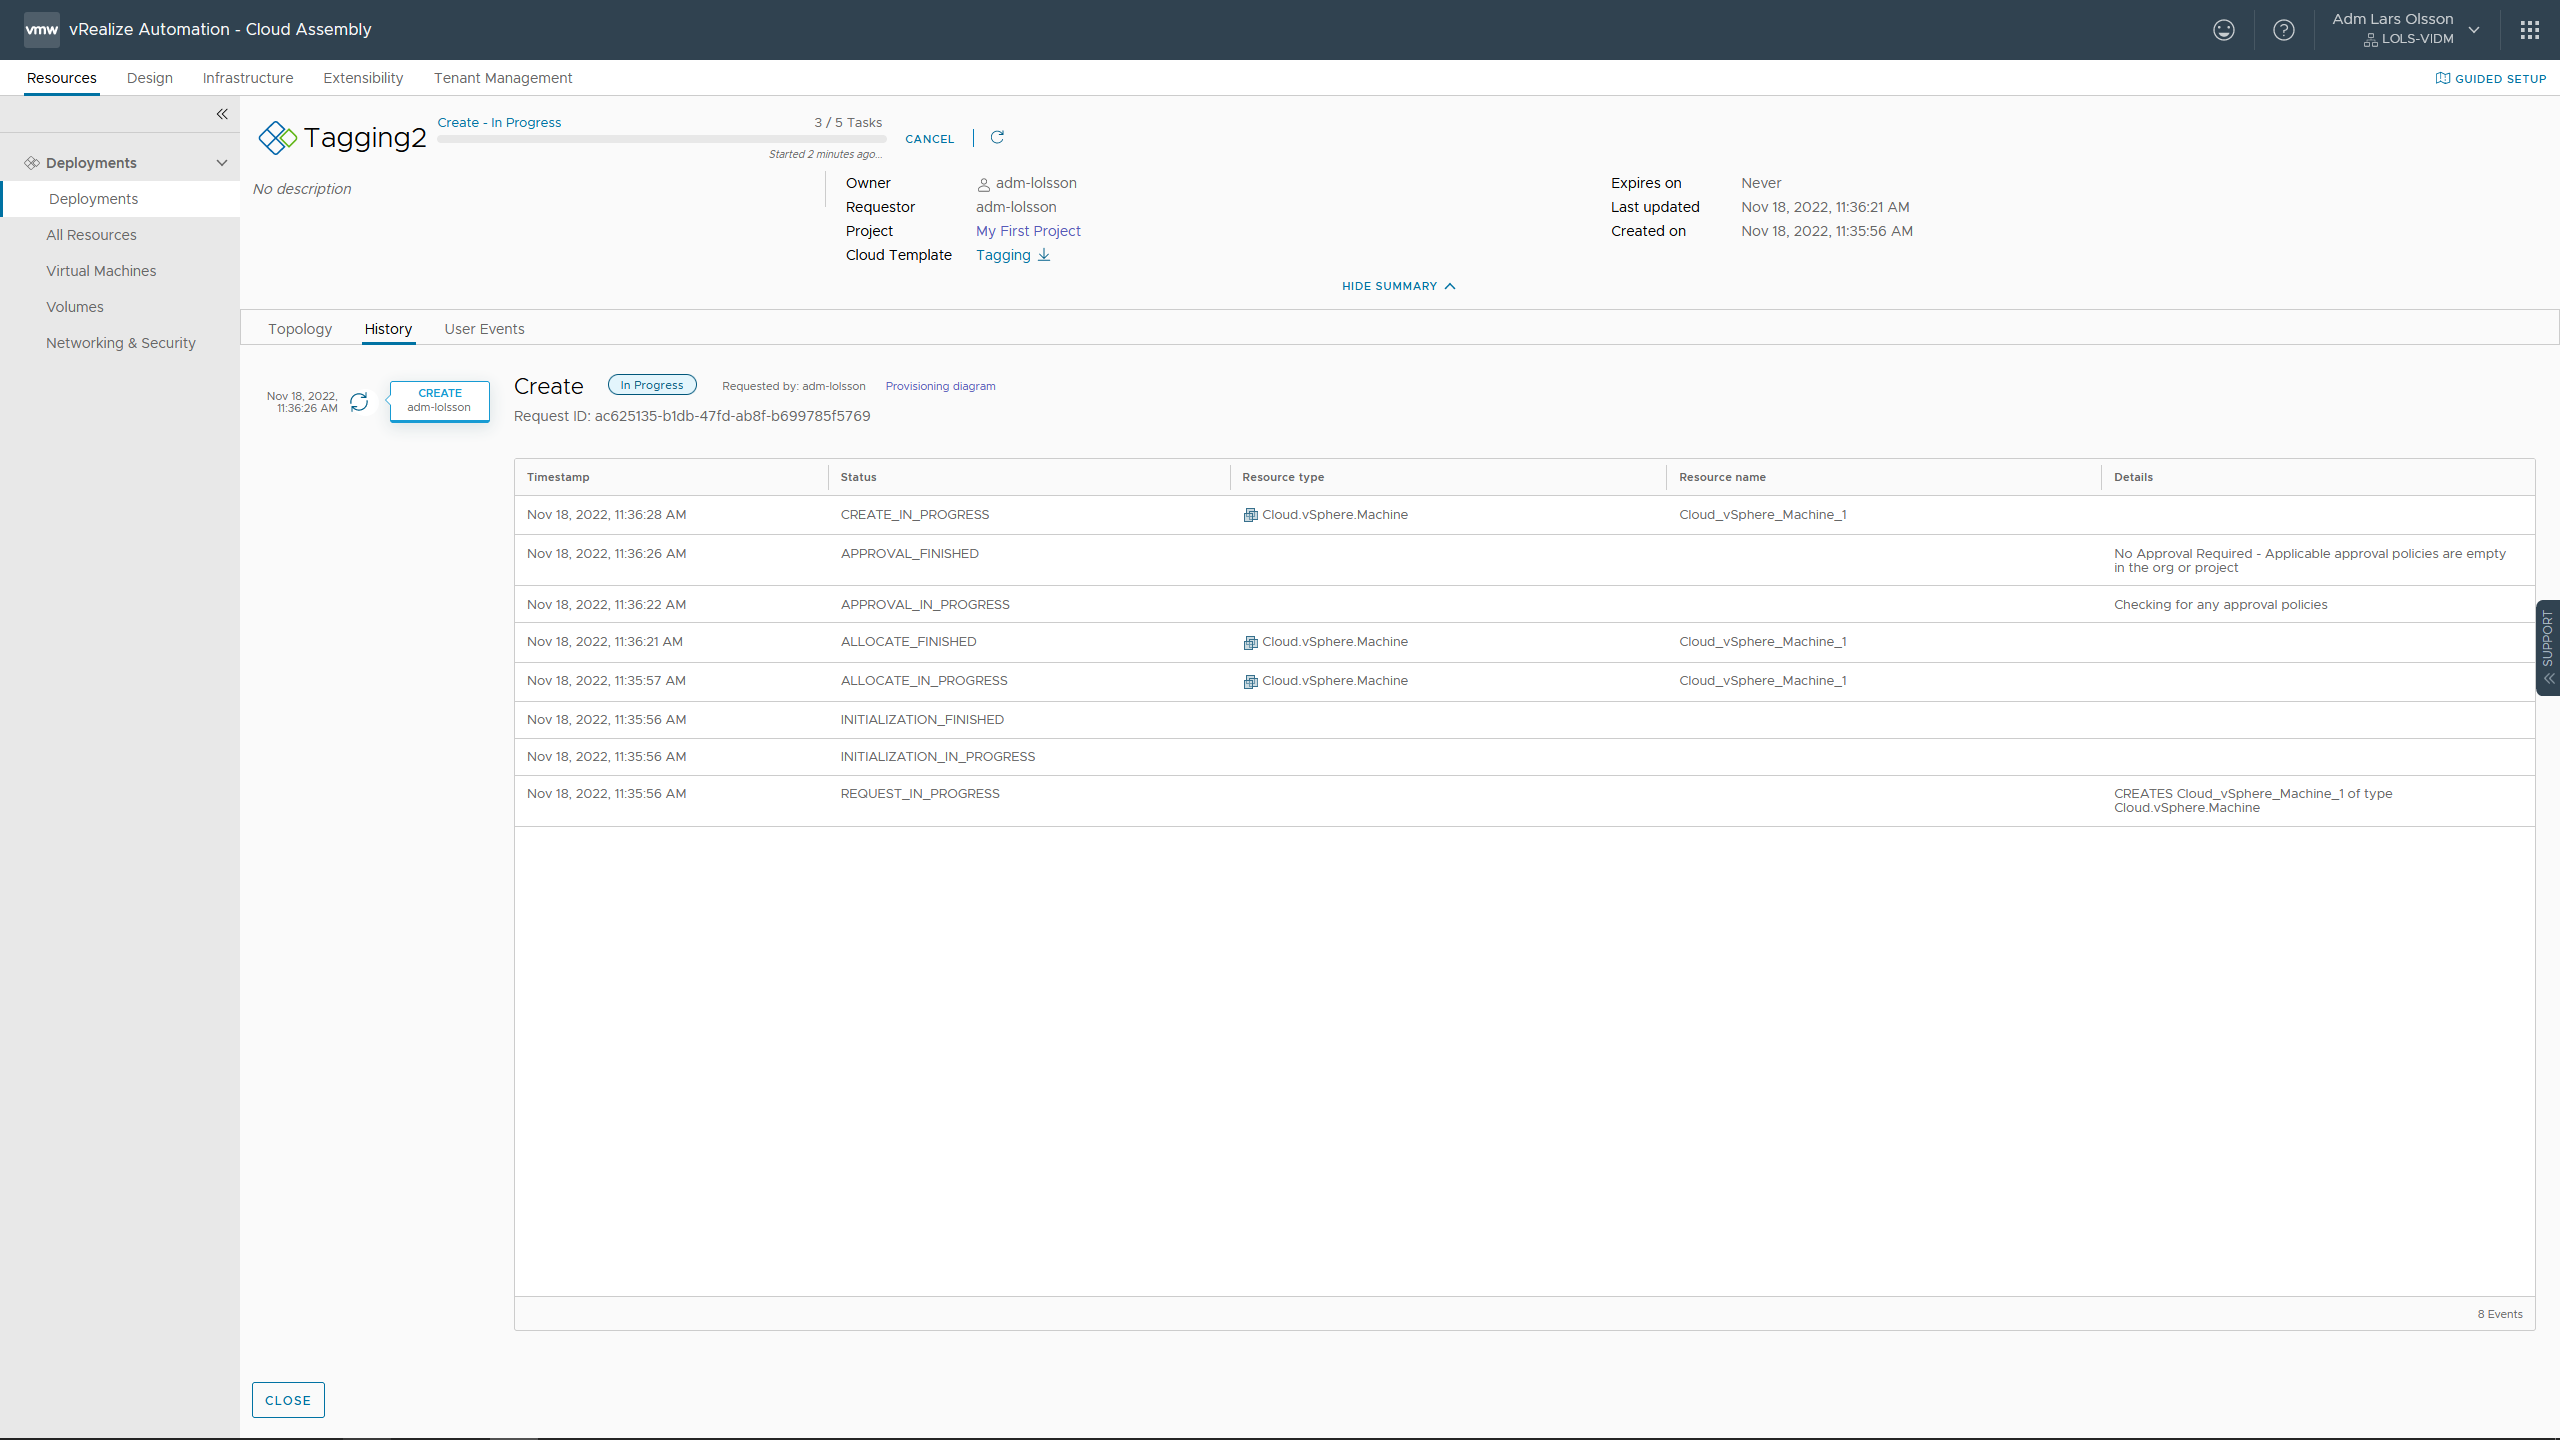Image resolution: width=2560 pixels, height=1440 pixels.
Task: Click the 8 Events footer count
Action: pyautogui.click(x=2499, y=1314)
